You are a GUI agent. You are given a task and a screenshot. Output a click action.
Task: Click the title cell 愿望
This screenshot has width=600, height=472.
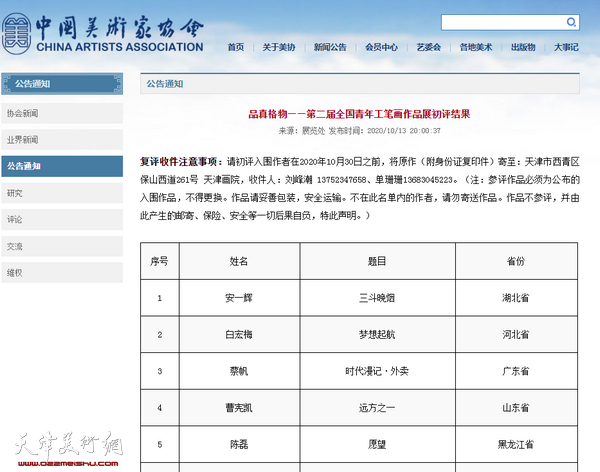pyautogui.click(x=377, y=444)
